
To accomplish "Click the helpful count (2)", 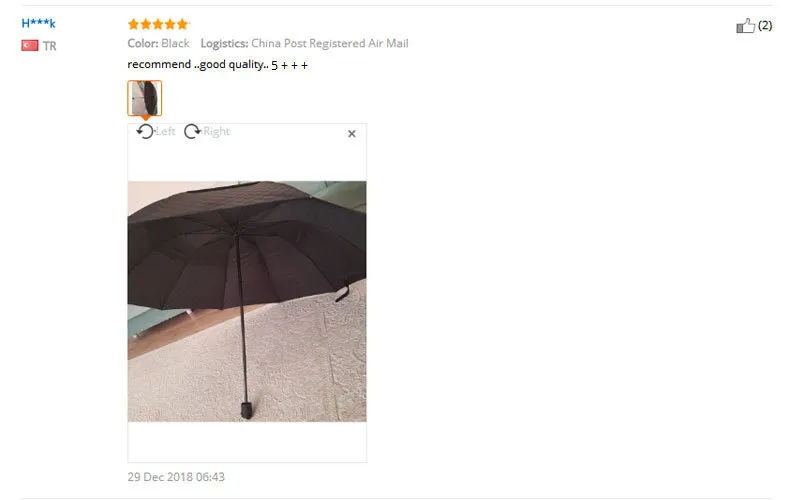I will point(765,25).
